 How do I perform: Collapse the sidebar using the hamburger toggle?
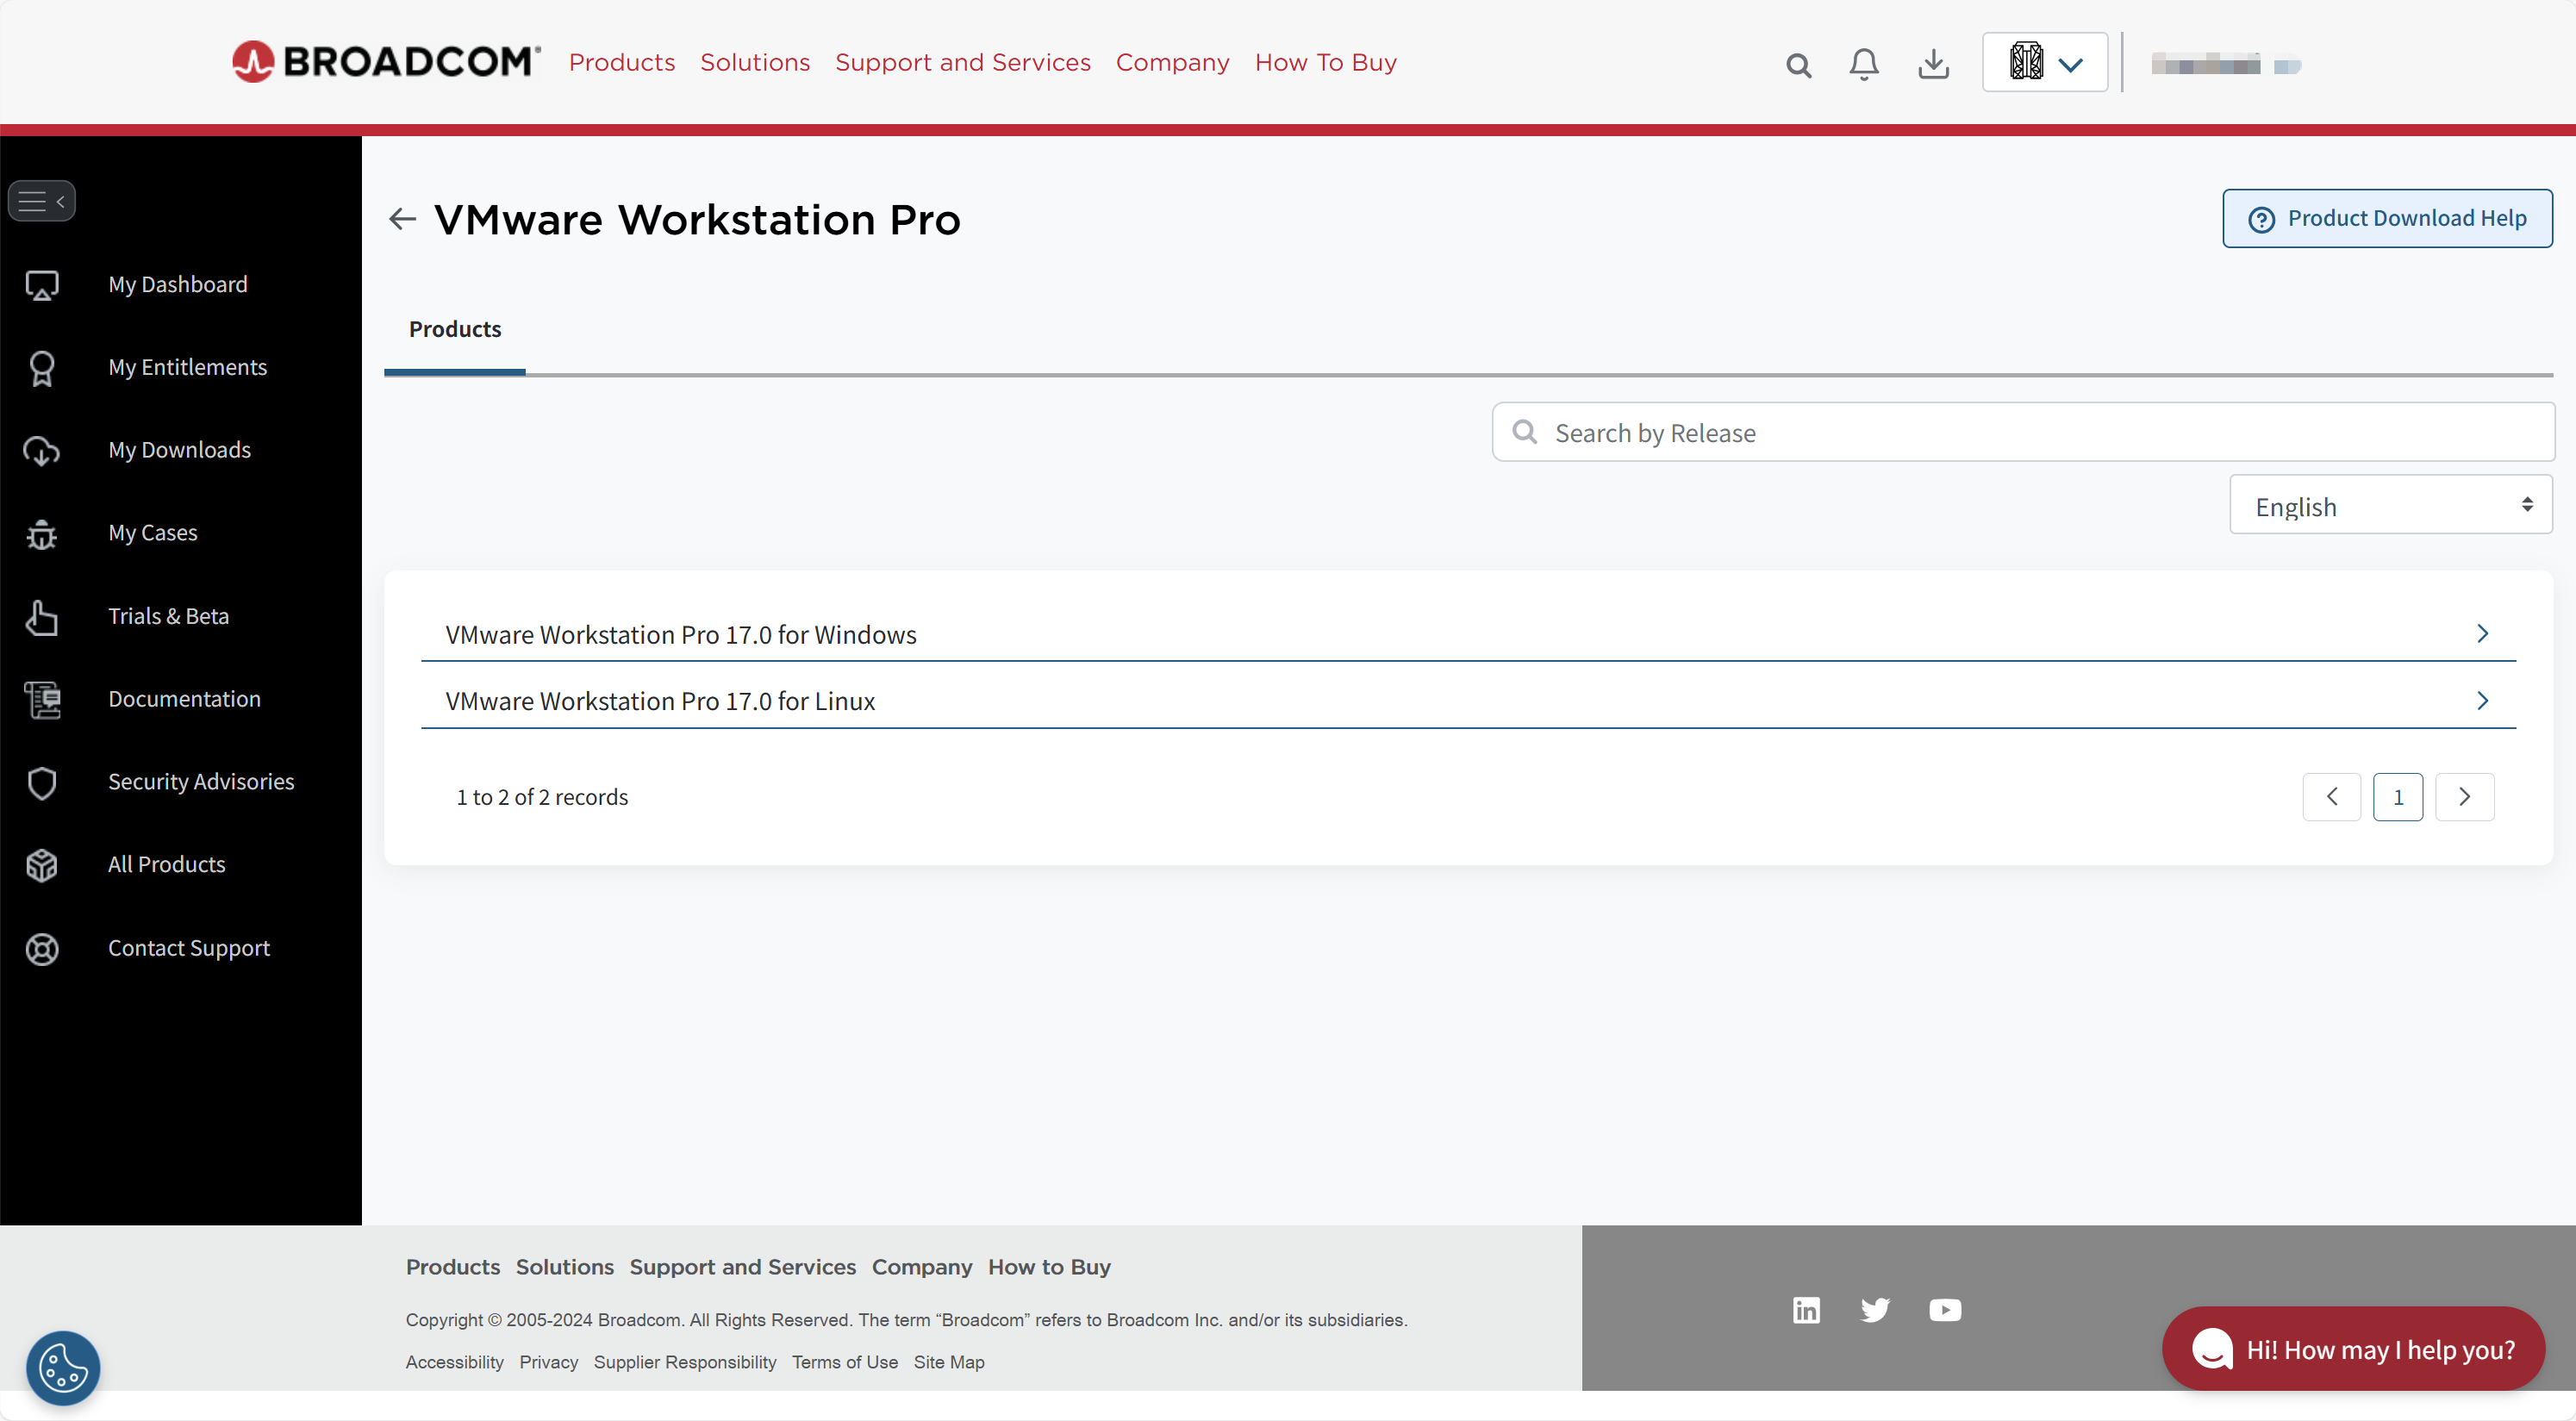[x=42, y=201]
